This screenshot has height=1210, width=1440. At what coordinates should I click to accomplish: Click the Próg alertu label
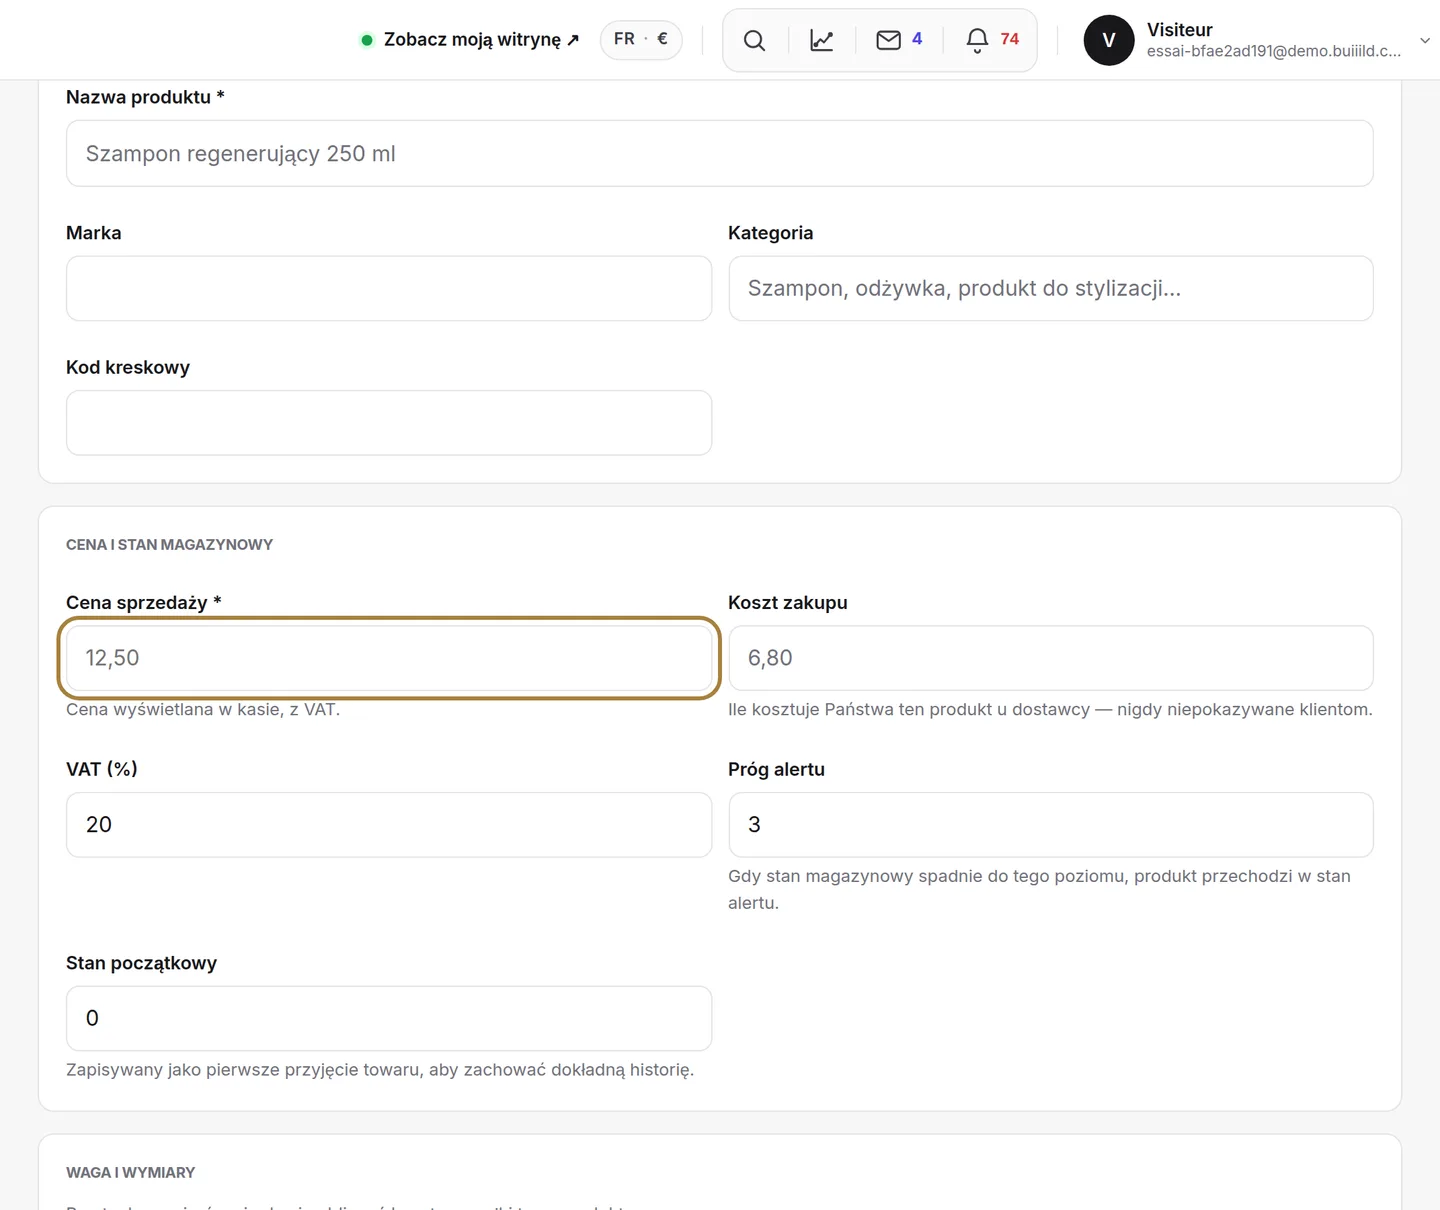tap(777, 769)
